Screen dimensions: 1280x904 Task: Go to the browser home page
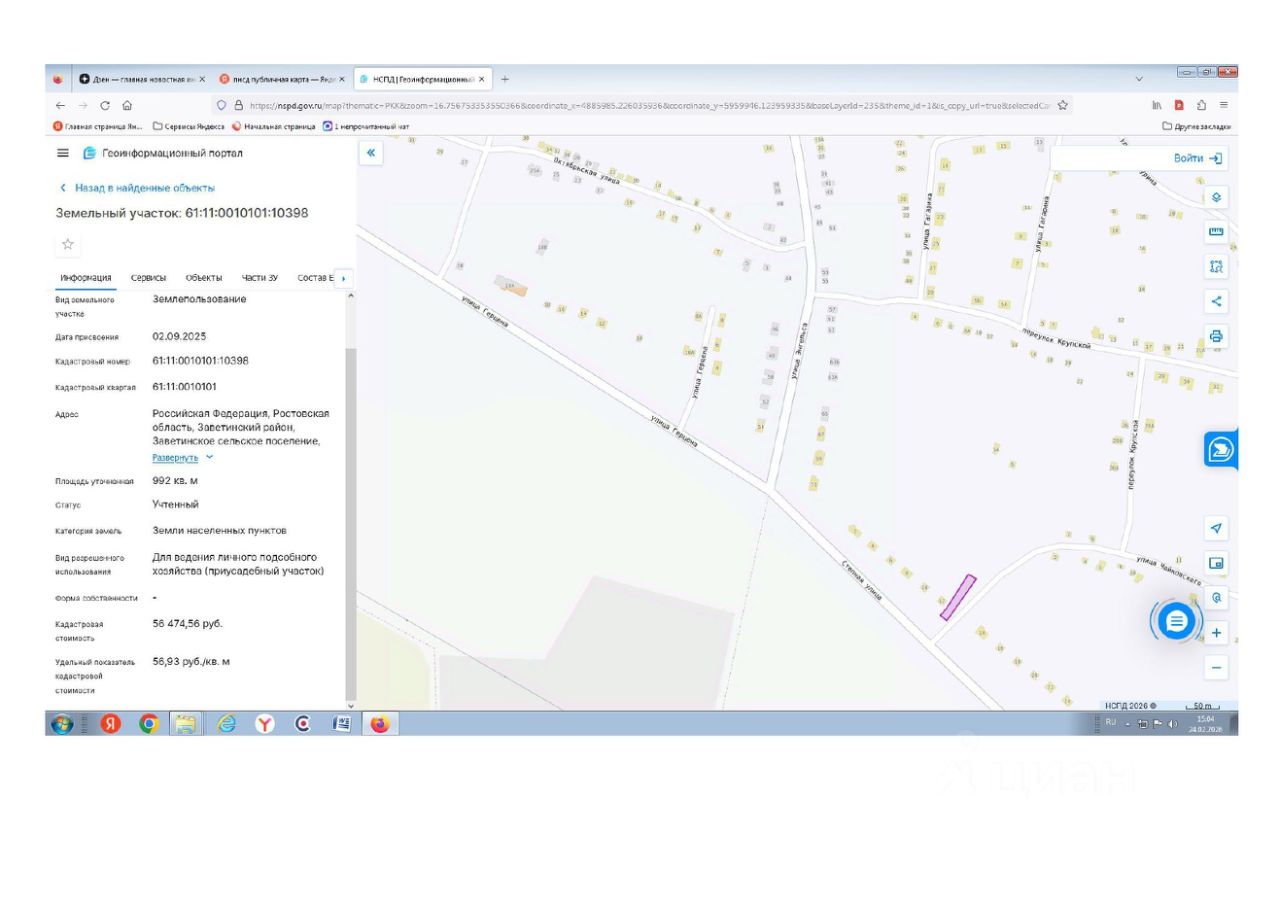127,105
